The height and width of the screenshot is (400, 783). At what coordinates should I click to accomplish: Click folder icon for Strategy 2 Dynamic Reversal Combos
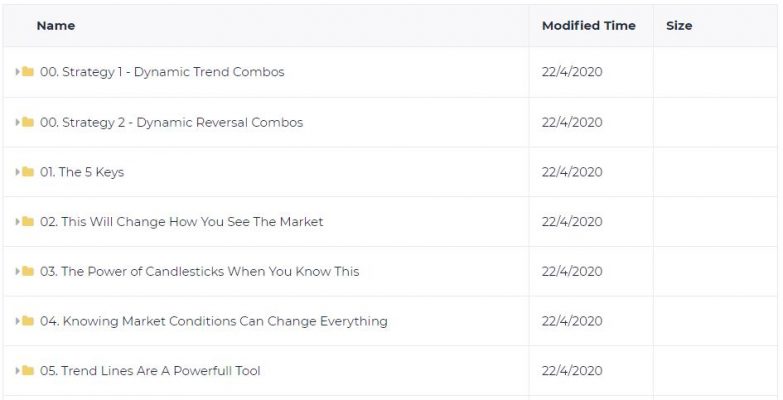pos(28,122)
